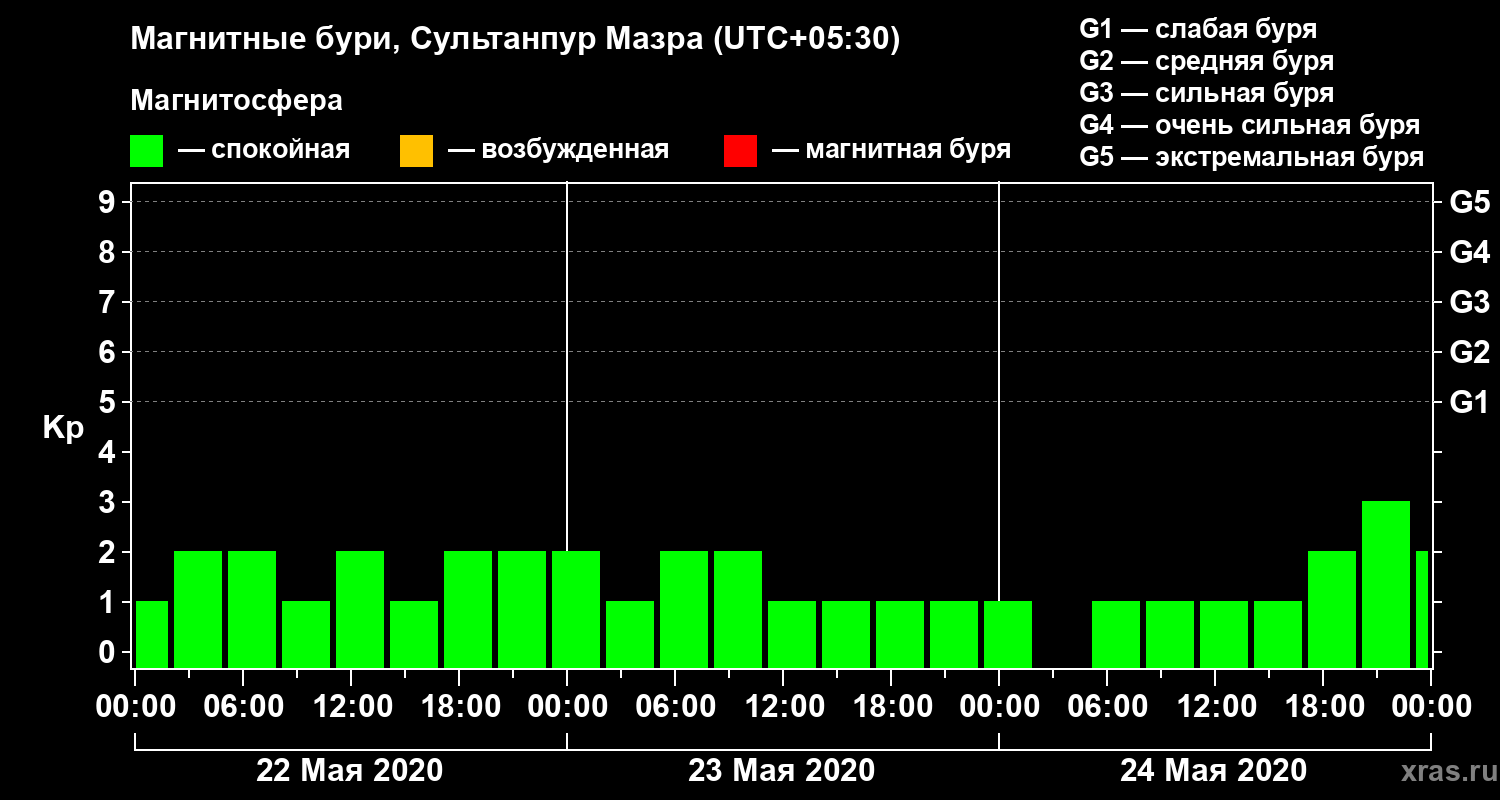Screen dimensions: 1500x800
Task: Click the 24 Мая 2020 date label
Action: 1213,770
